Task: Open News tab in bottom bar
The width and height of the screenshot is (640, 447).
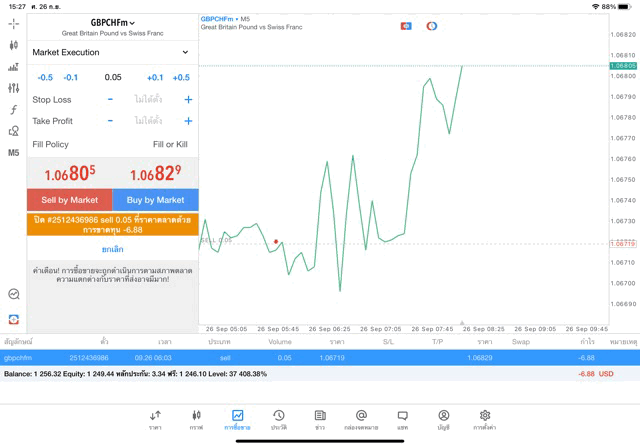Action: tap(320, 419)
